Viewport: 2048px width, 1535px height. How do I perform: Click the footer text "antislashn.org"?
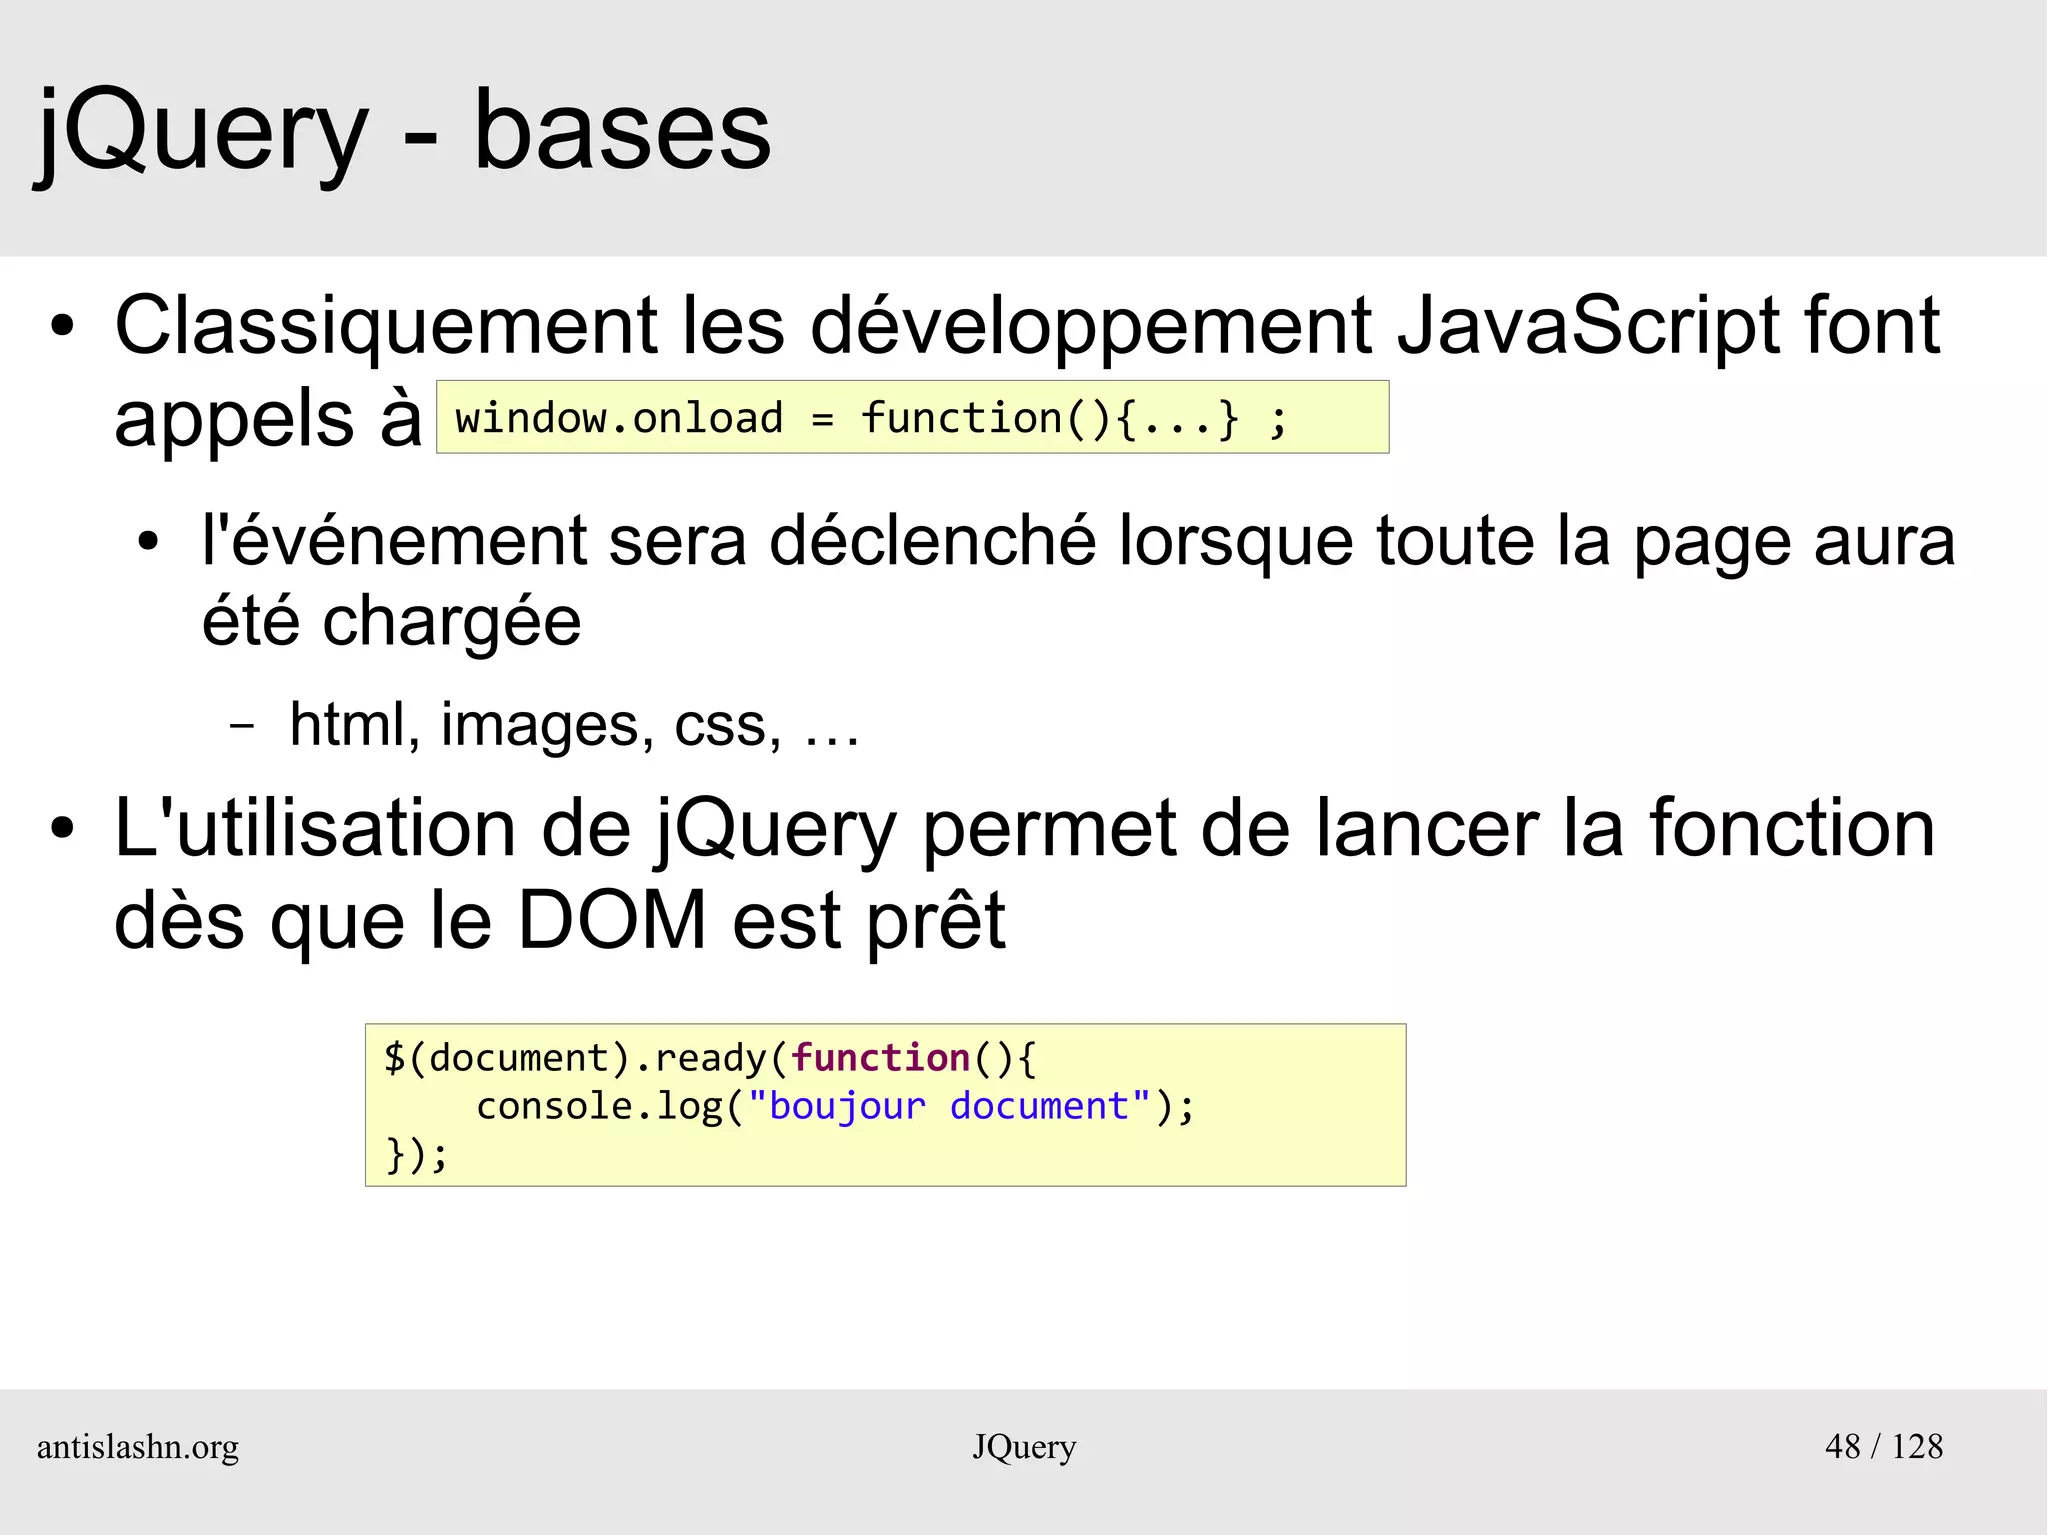pos(138,1447)
